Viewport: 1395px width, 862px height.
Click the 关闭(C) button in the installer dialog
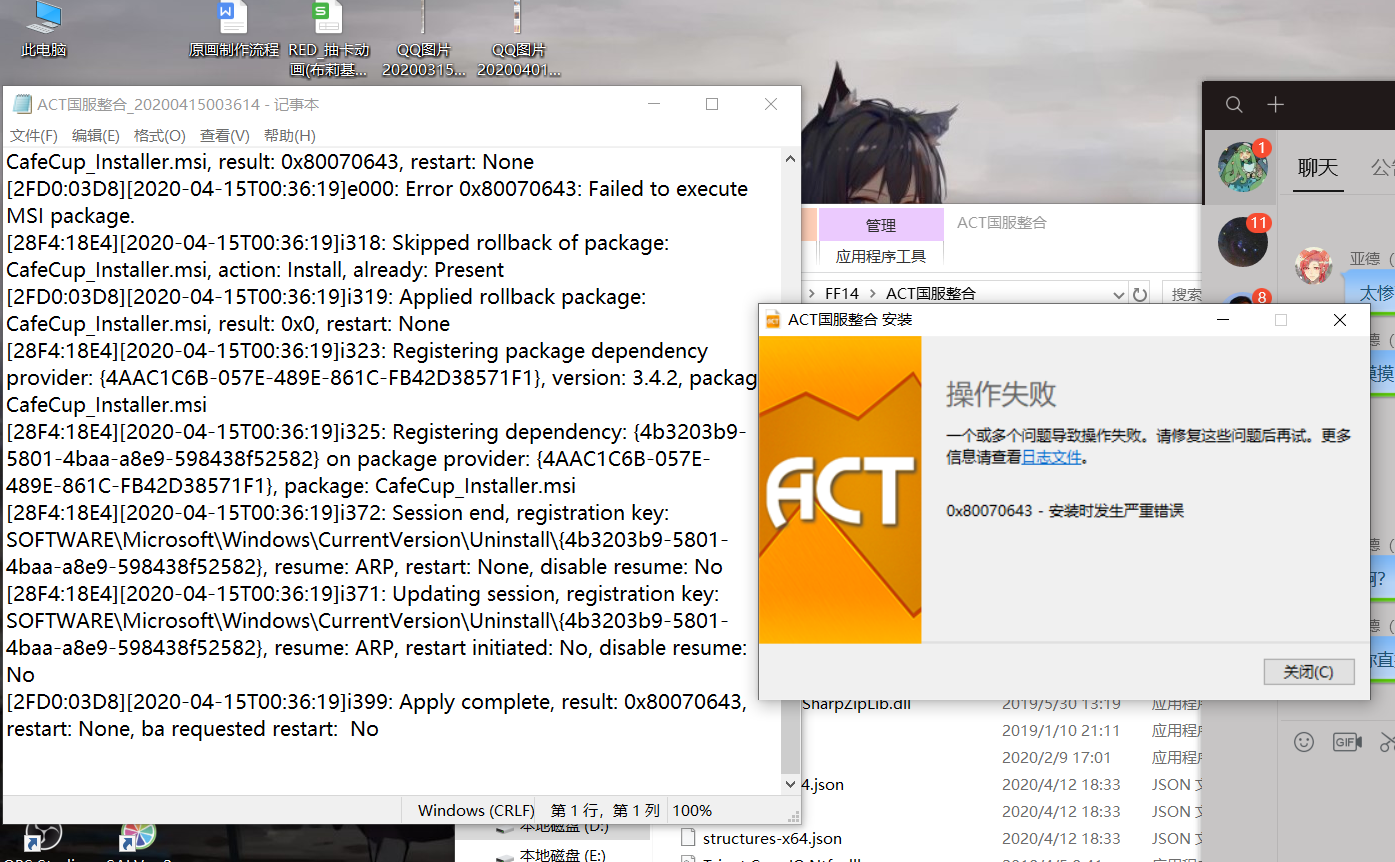click(x=1309, y=672)
